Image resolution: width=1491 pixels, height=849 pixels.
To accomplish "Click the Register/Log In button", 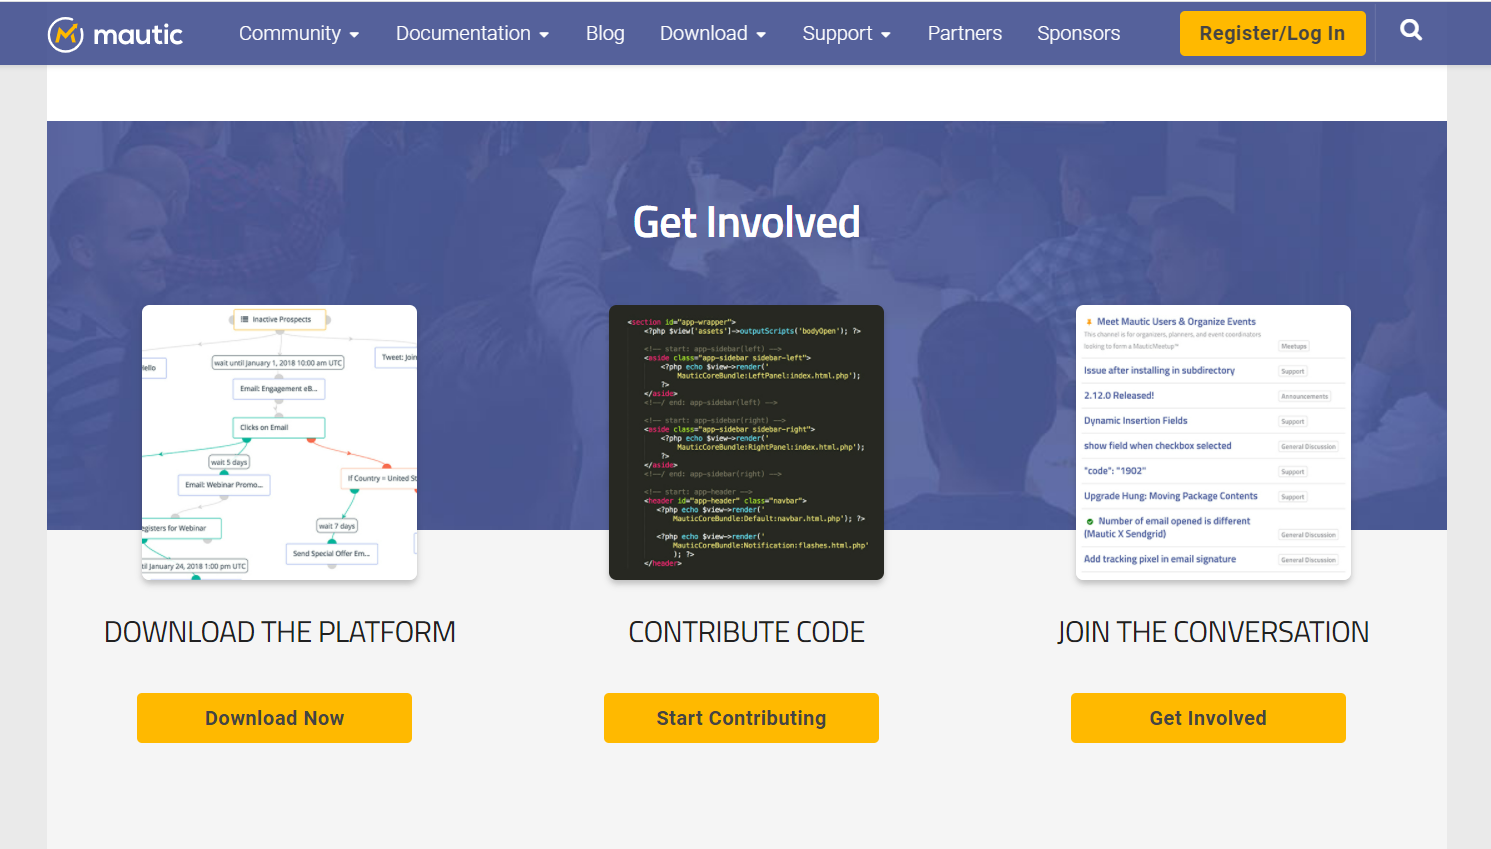I will point(1272,33).
